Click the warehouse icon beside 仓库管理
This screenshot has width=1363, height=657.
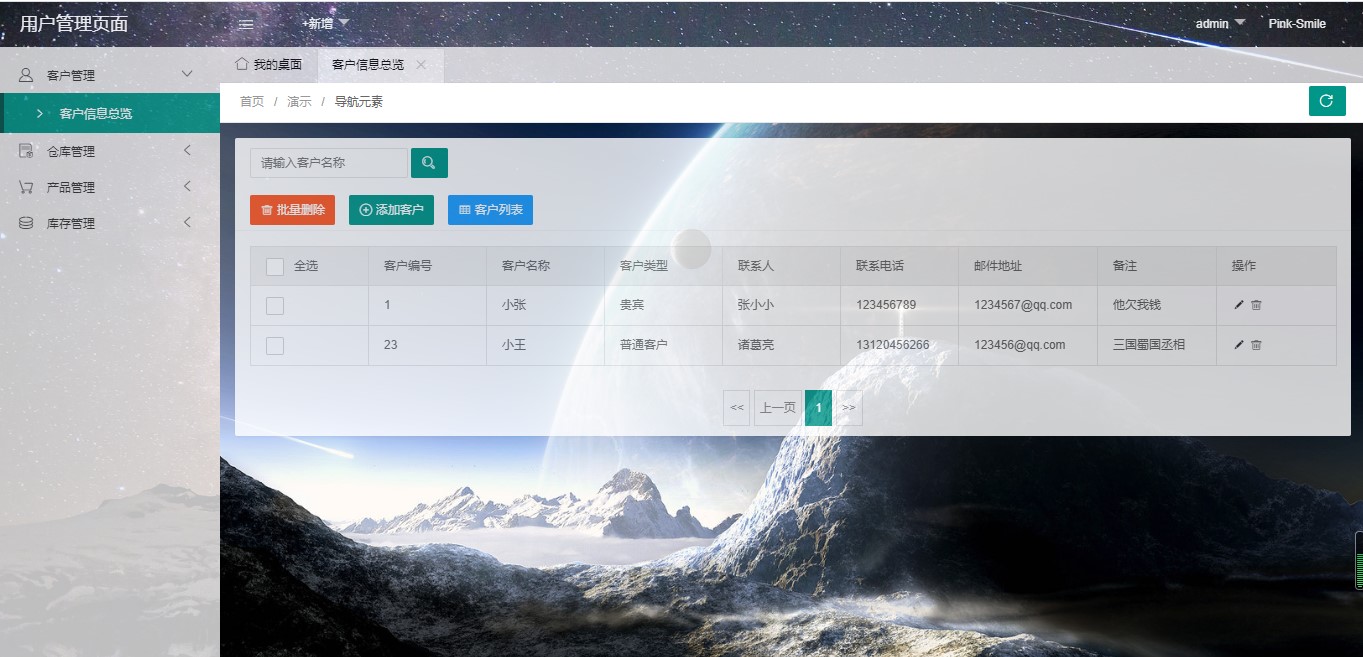26,151
